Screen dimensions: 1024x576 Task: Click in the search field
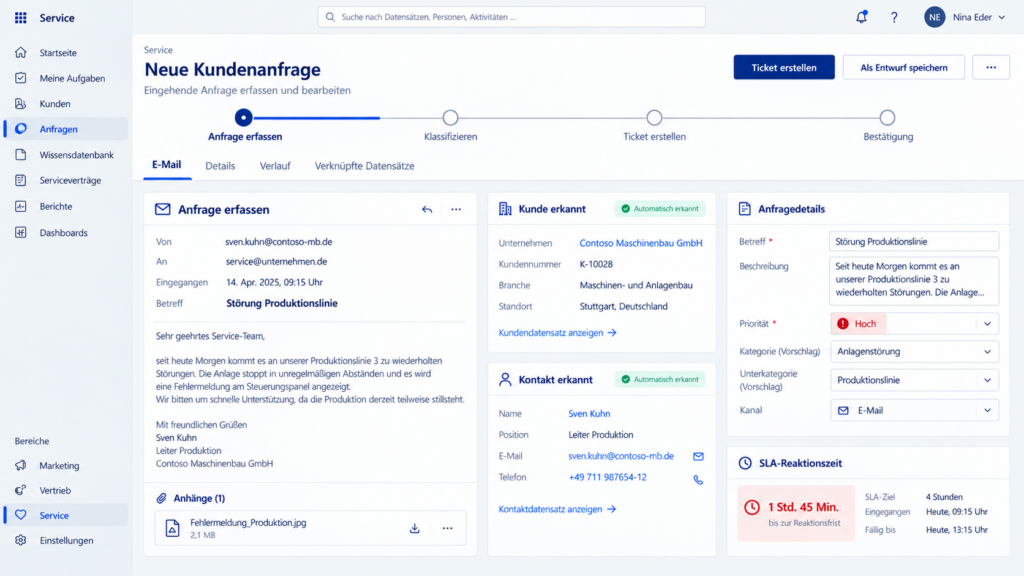(511, 17)
